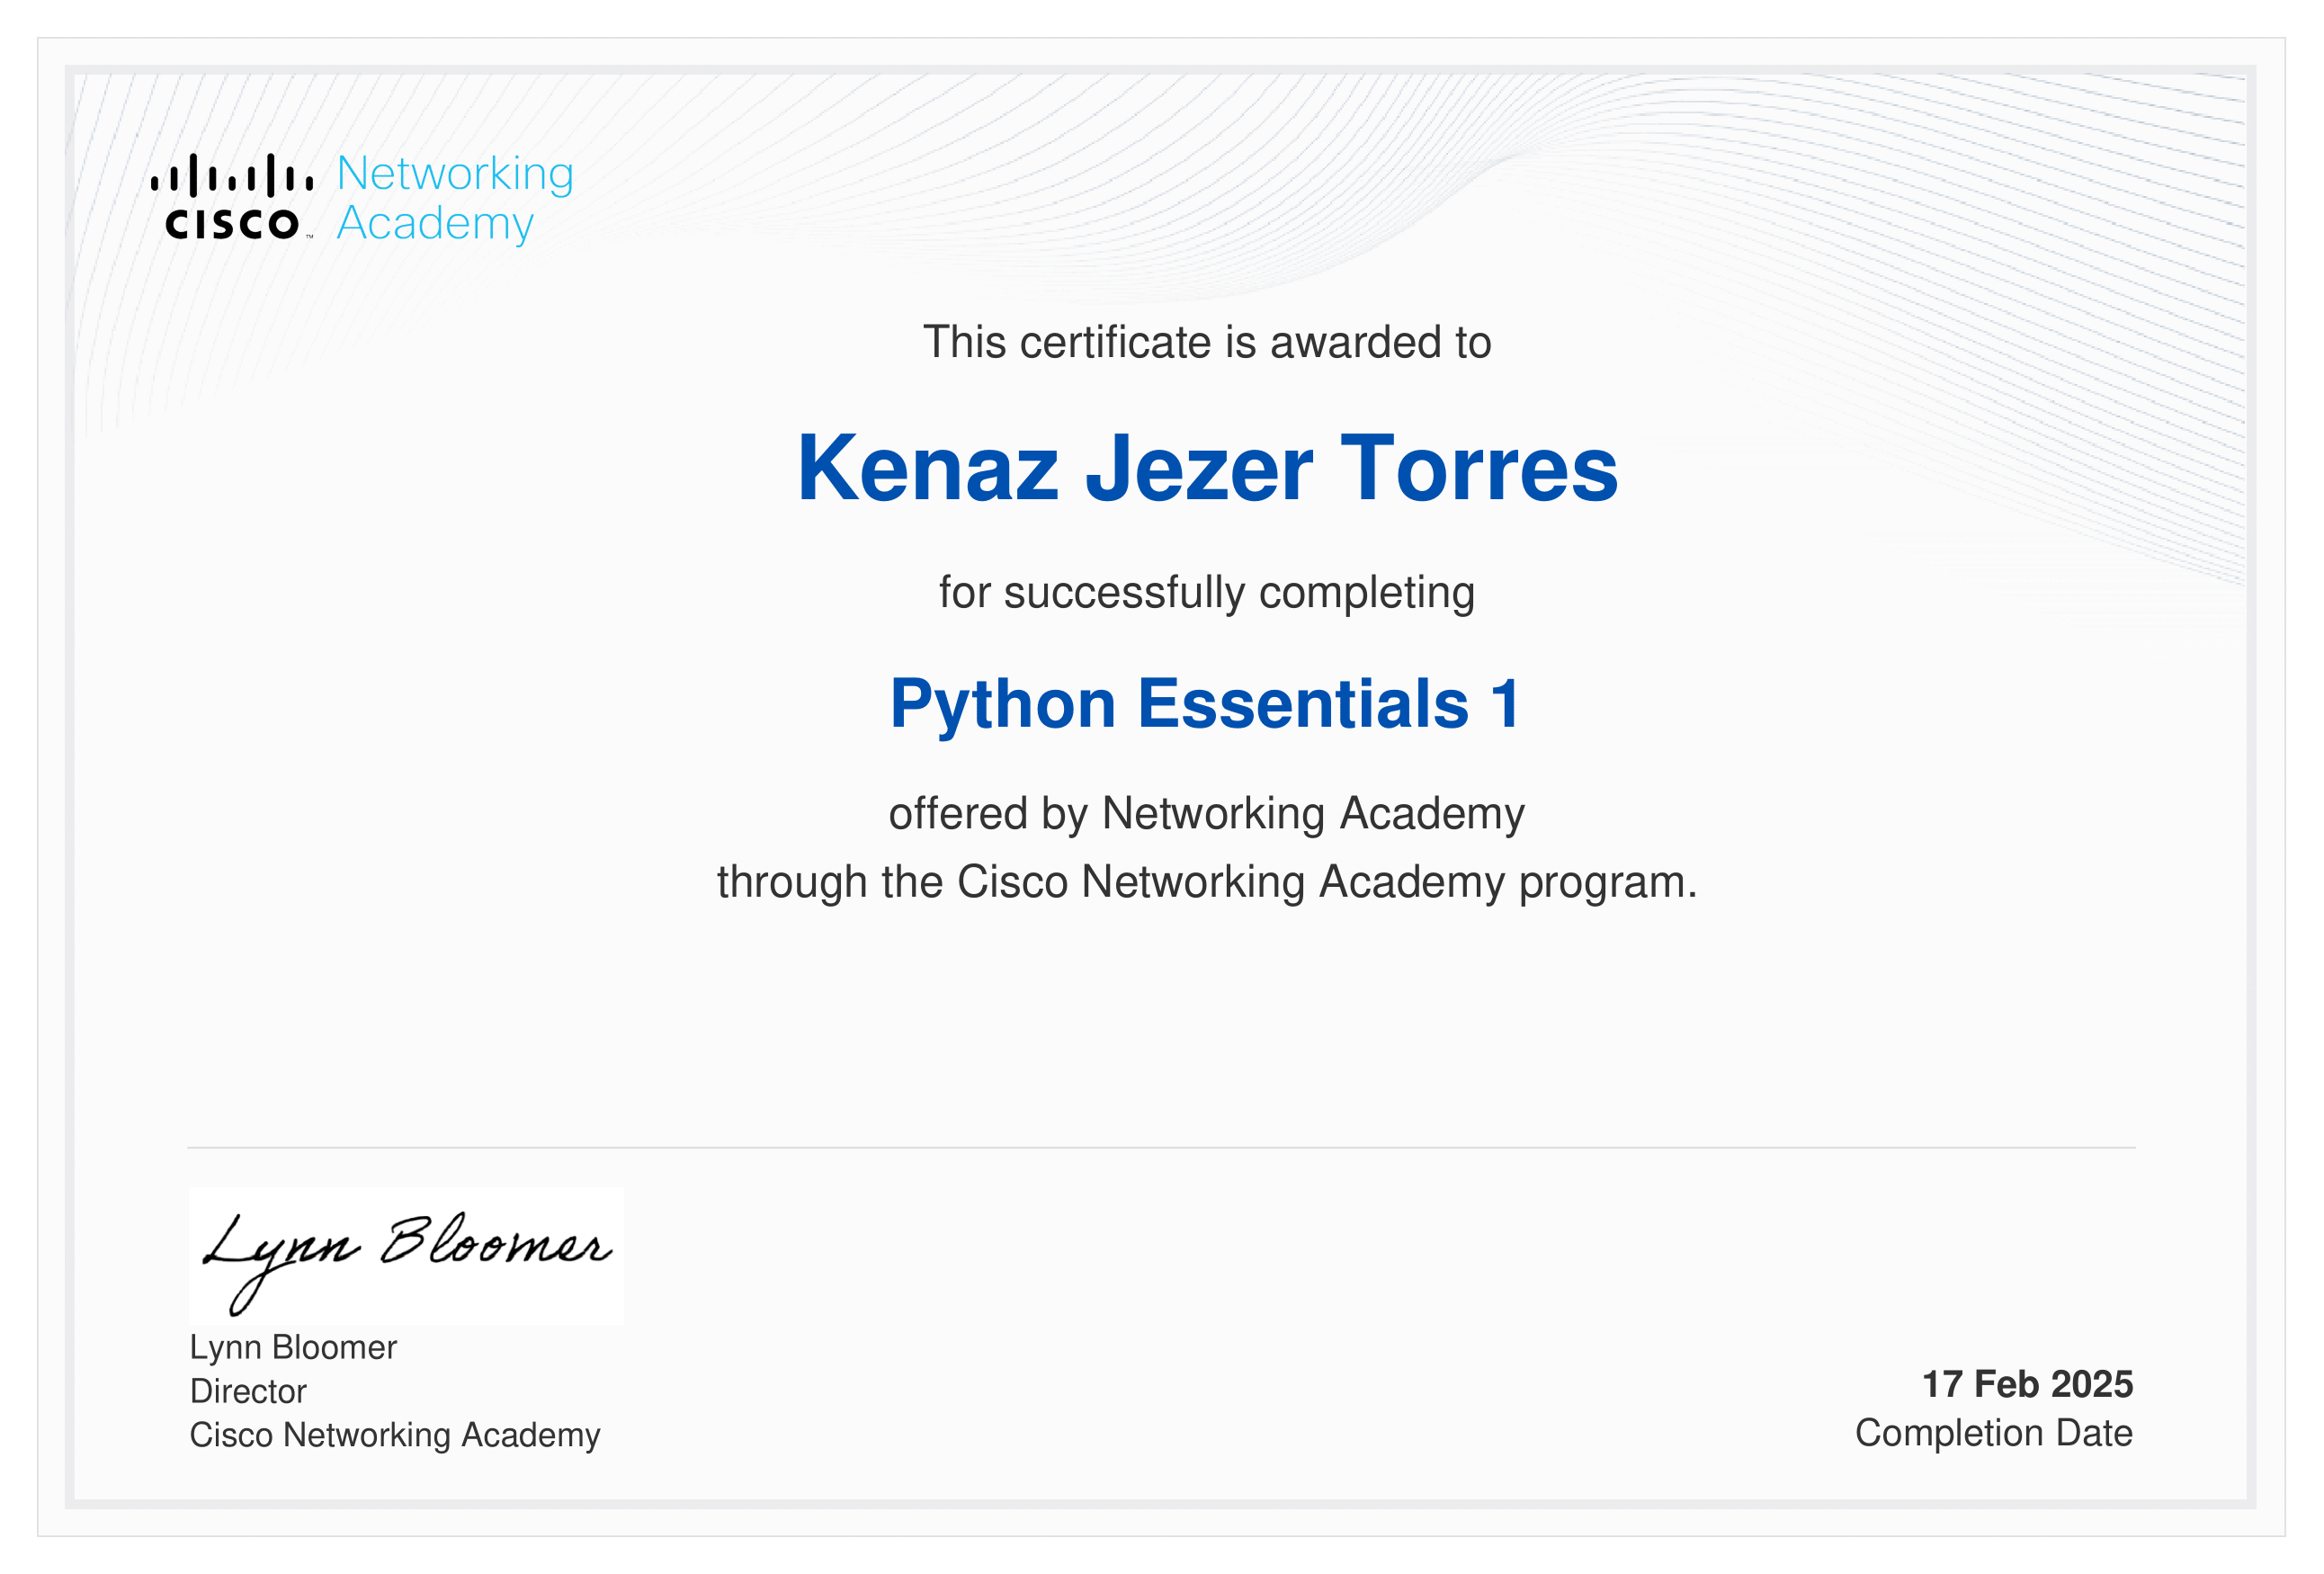This screenshot has width=2324, height=1574.
Task: Click the number 1 in course title
Action: (1504, 703)
